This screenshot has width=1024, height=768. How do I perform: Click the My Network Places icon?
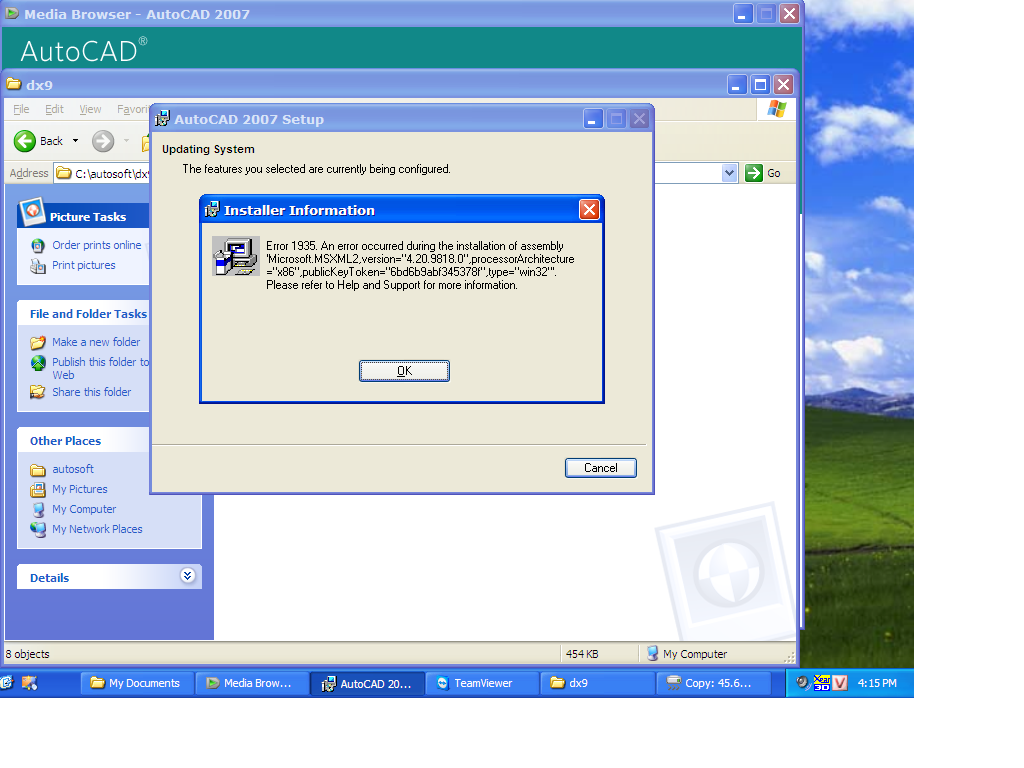tap(38, 529)
